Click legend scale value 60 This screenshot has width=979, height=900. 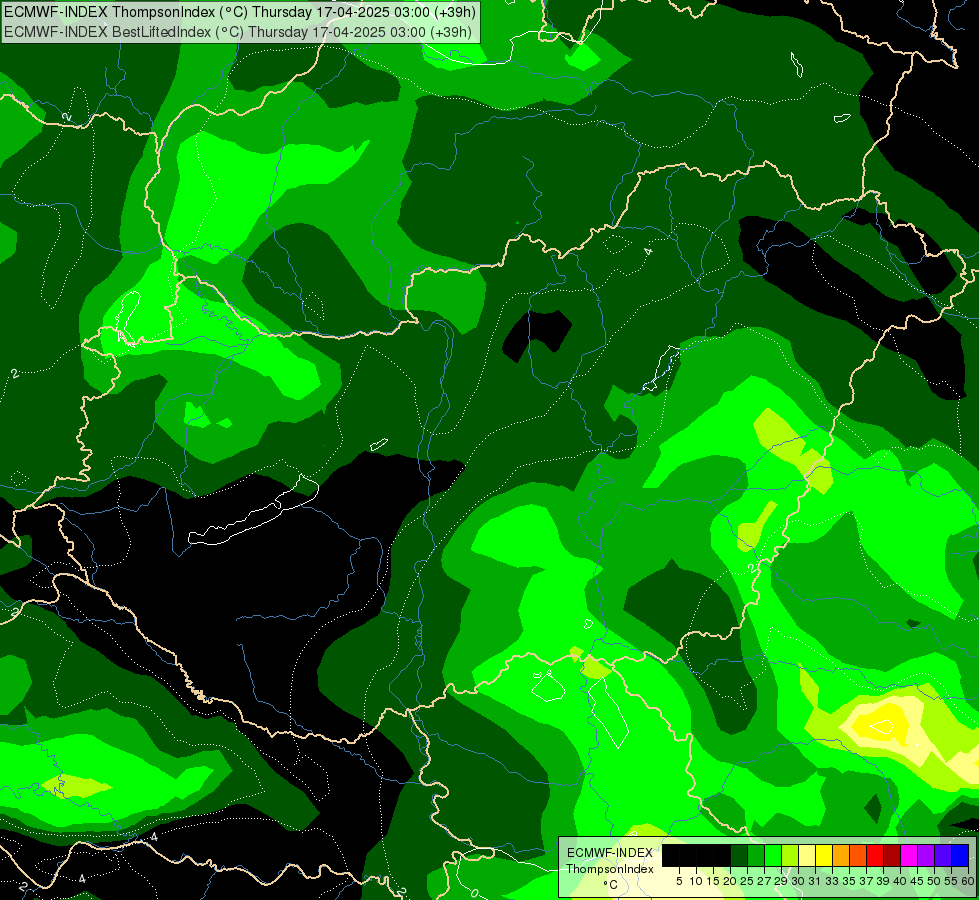[x=968, y=881]
